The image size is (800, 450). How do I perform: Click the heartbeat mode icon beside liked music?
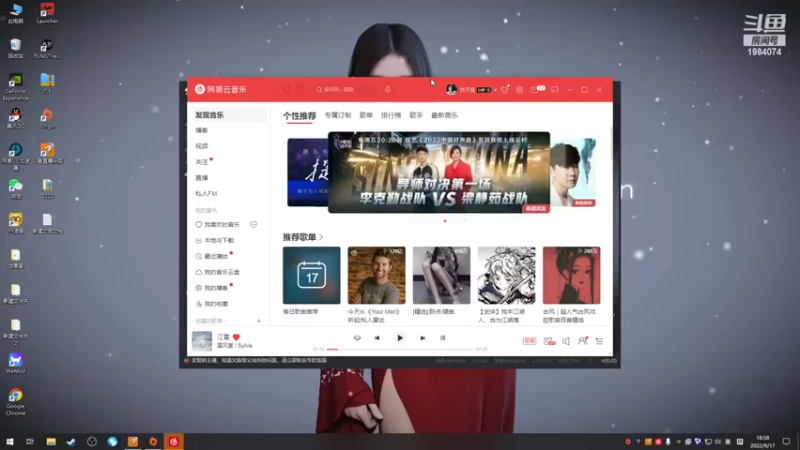(254, 224)
